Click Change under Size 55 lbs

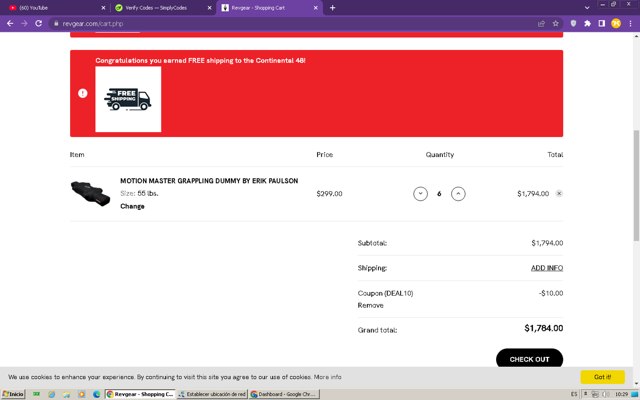tap(132, 206)
